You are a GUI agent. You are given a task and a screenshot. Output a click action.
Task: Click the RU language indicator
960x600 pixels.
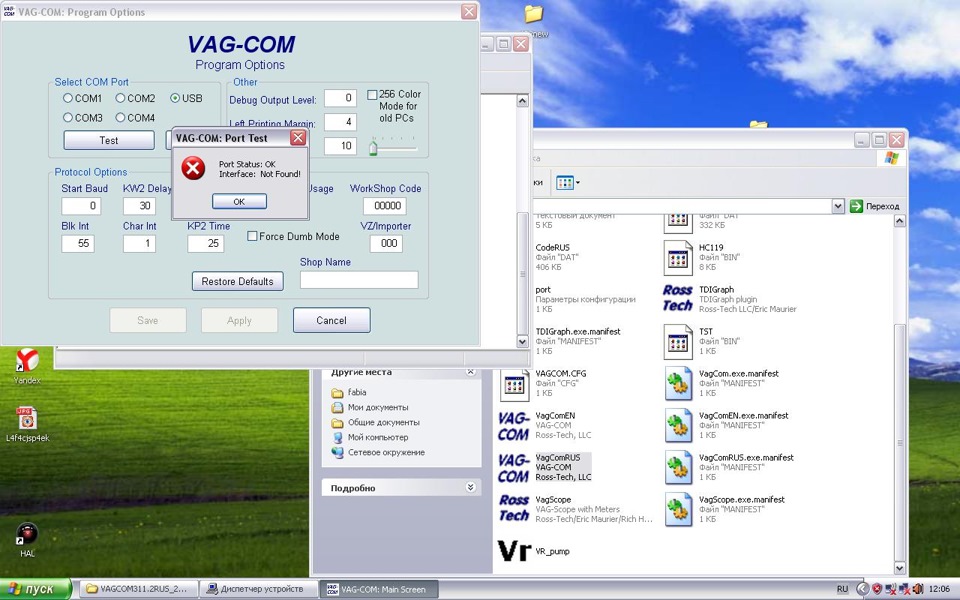coord(842,589)
